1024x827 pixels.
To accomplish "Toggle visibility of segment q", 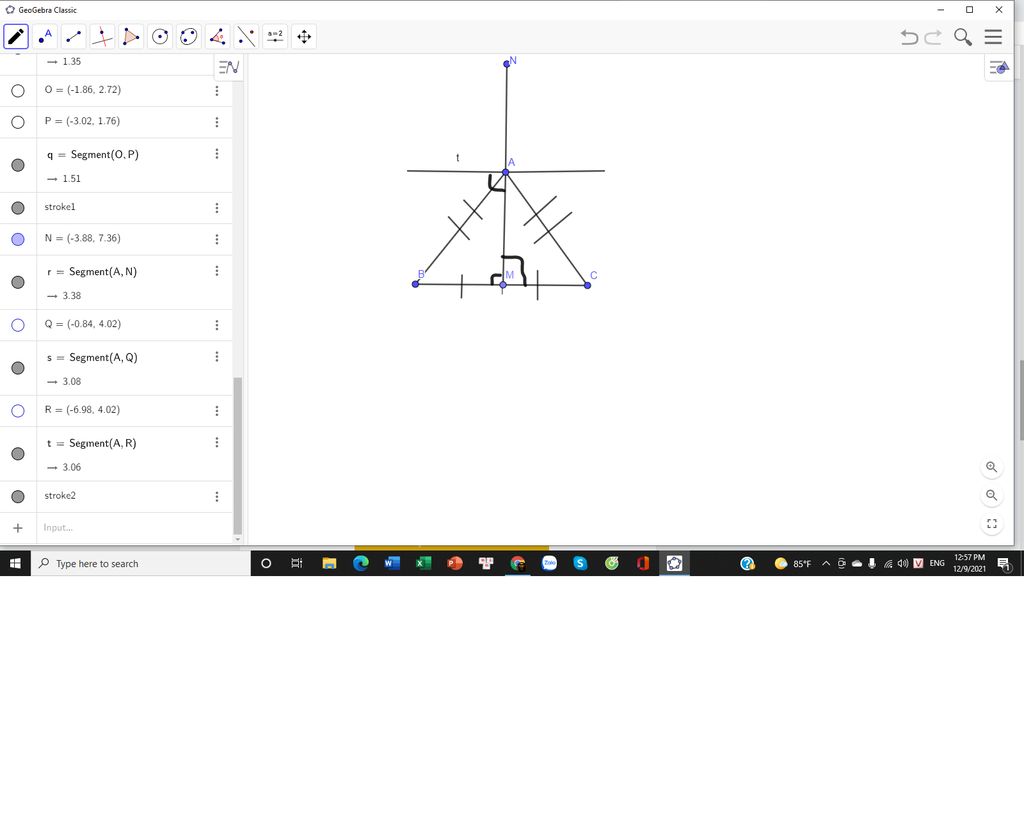I will point(18,165).
